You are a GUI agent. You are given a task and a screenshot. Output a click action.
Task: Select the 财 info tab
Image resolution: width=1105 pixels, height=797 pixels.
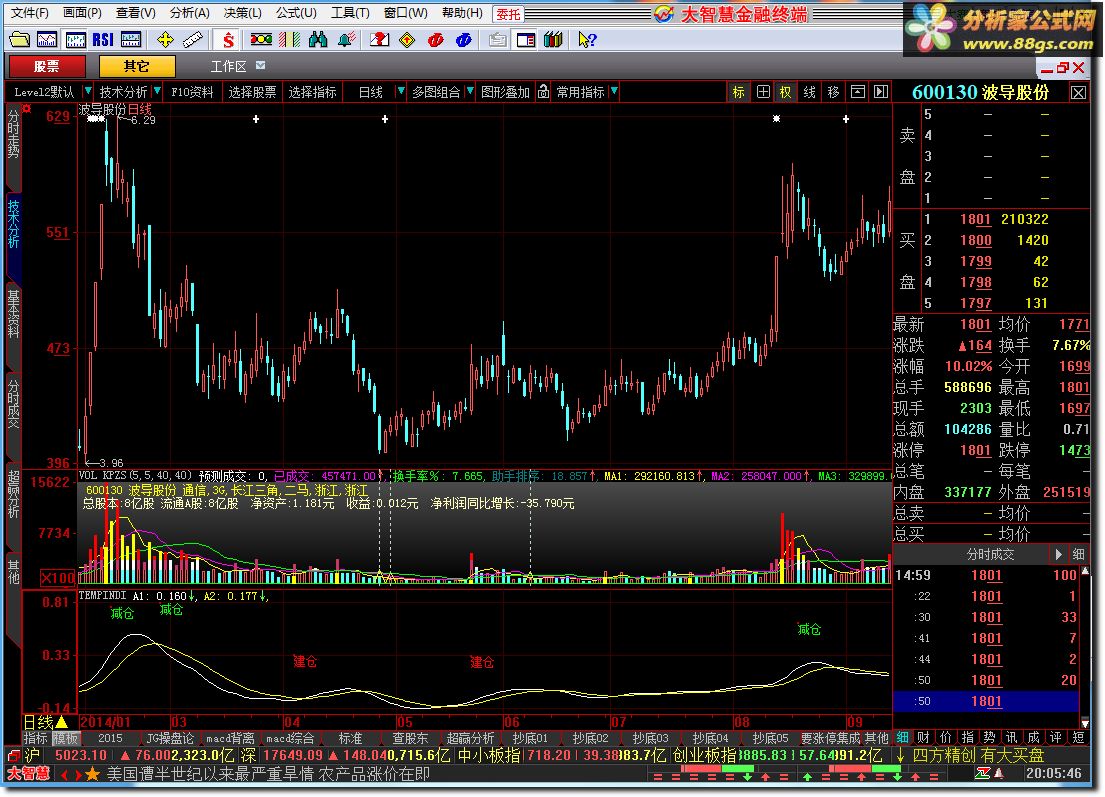[x=923, y=737]
